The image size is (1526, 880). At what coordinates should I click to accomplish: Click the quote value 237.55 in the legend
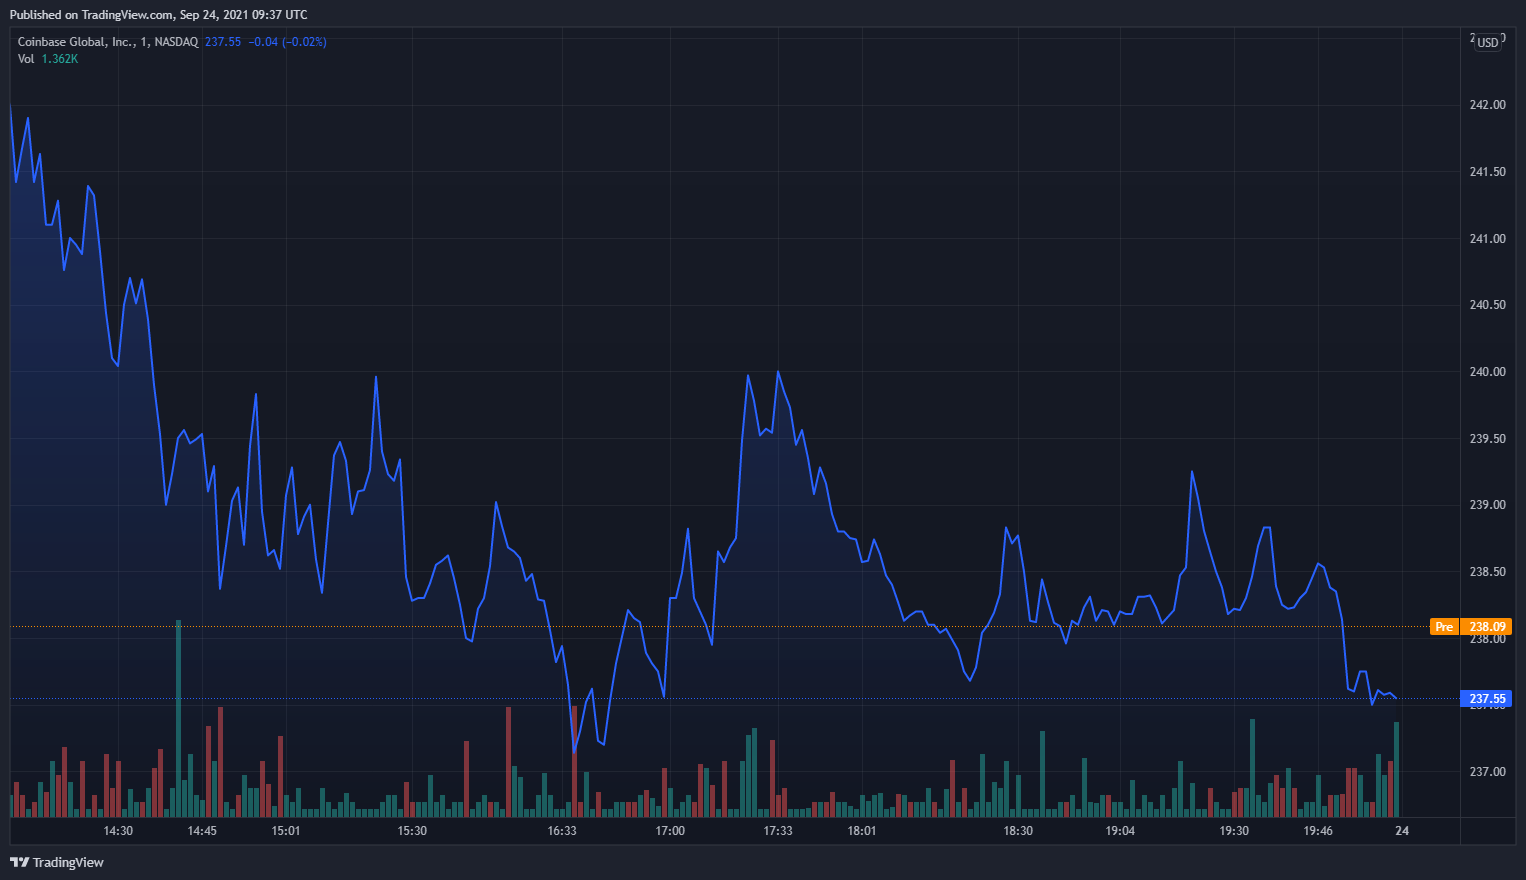coord(222,42)
